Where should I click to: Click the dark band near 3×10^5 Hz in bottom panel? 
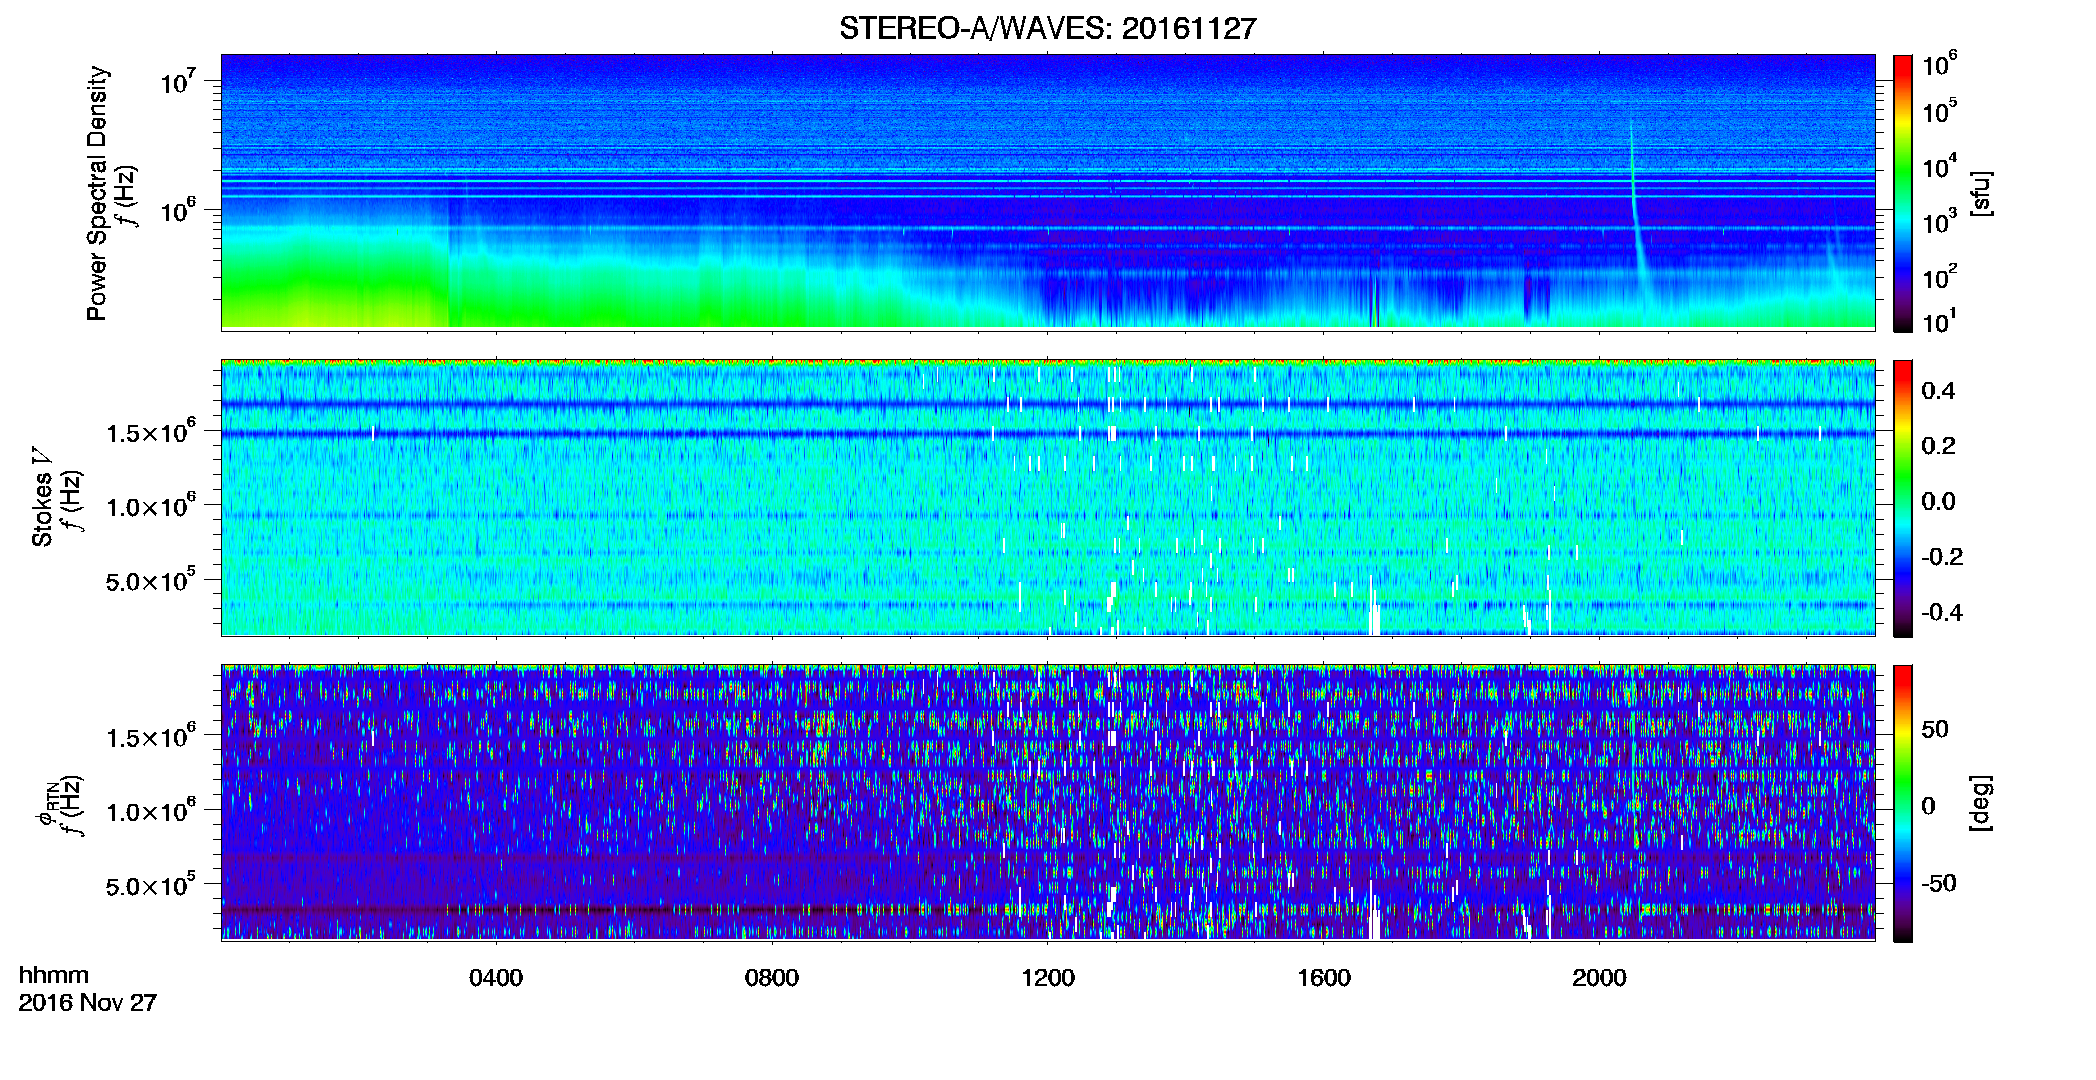(1048, 910)
